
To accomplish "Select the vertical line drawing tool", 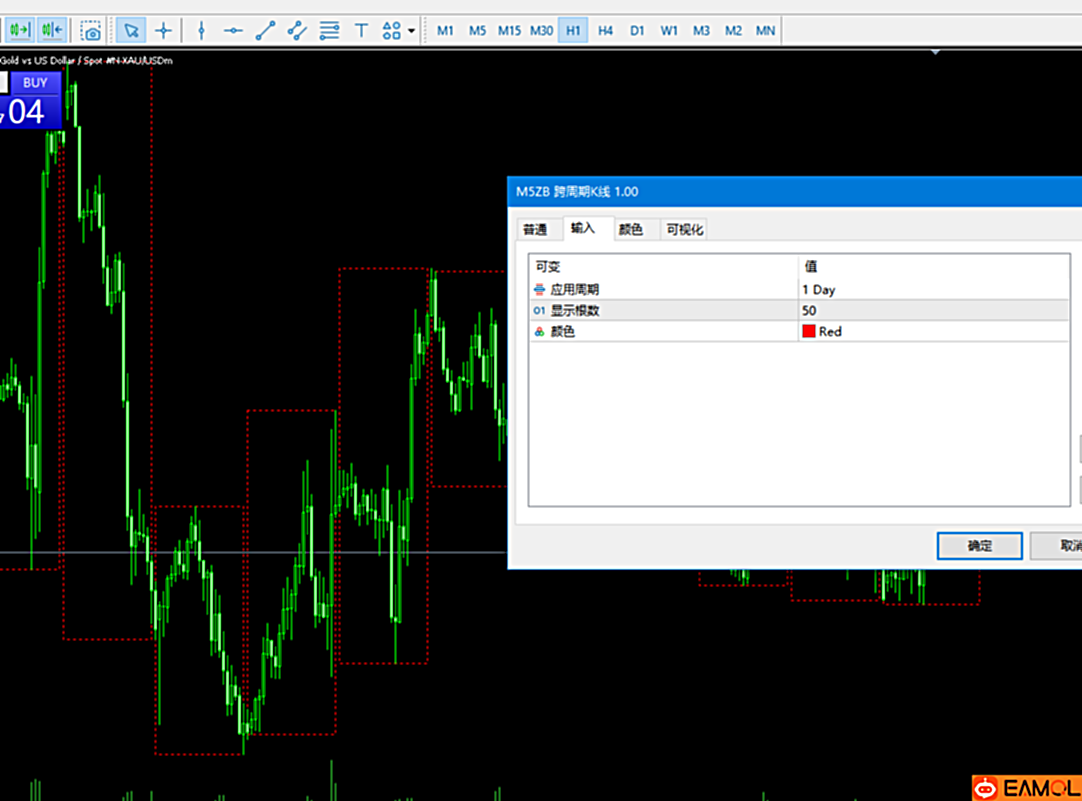I will pyautogui.click(x=201, y=31).
